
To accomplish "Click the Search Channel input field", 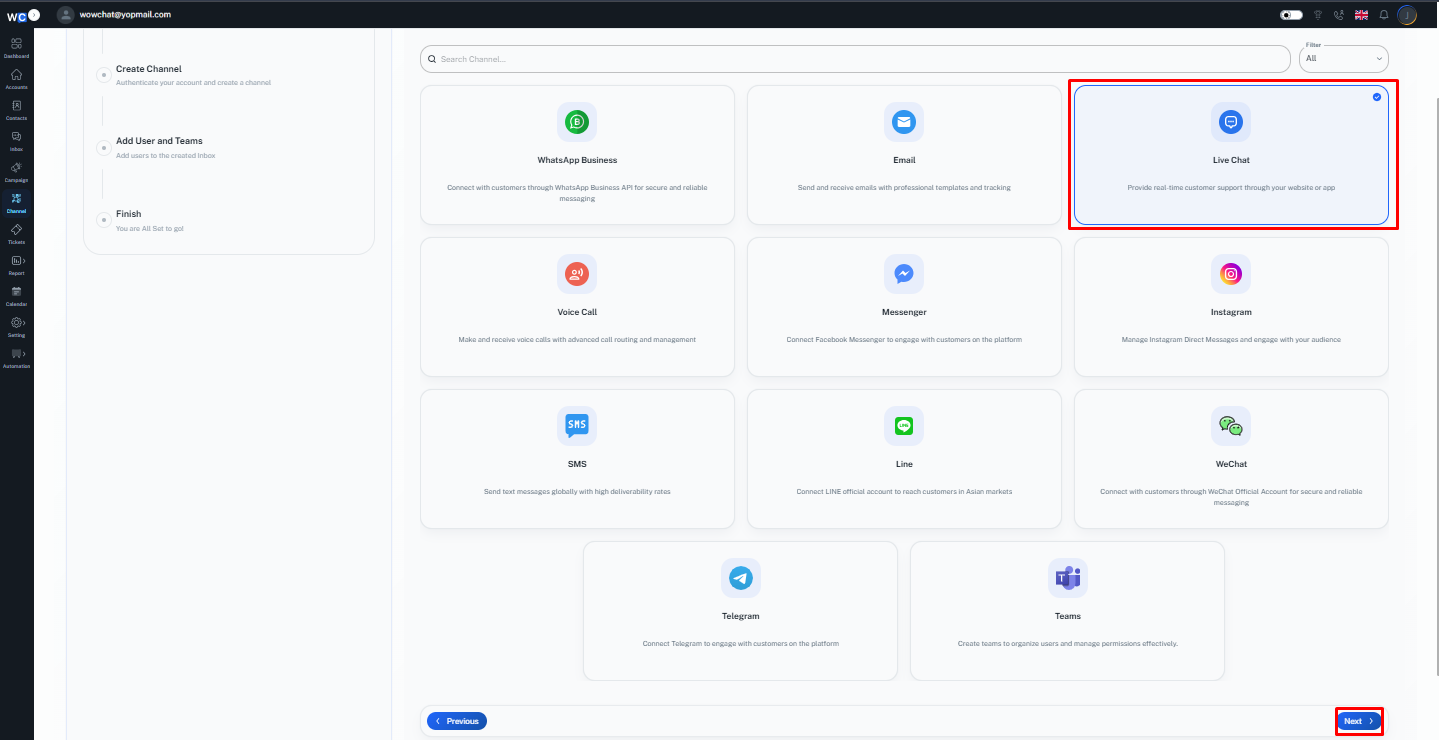I will coord(855,59).
